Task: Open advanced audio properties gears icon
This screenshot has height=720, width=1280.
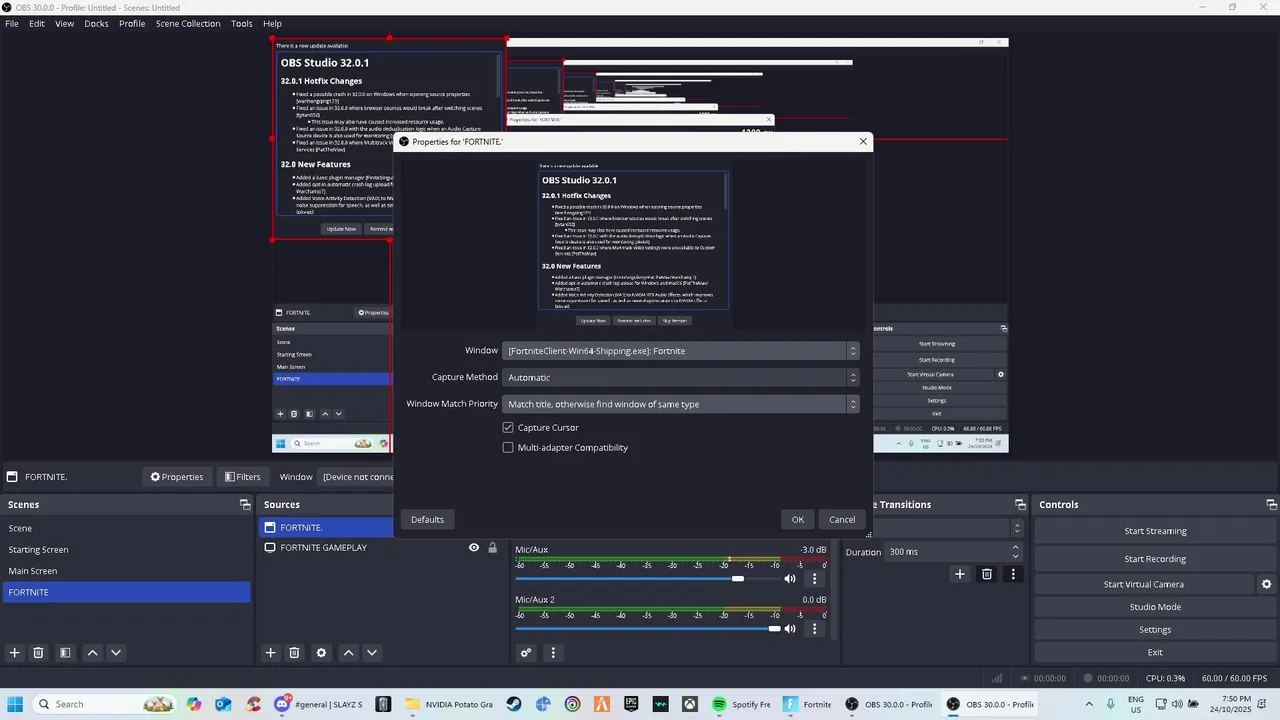Action: pos(526,653)
